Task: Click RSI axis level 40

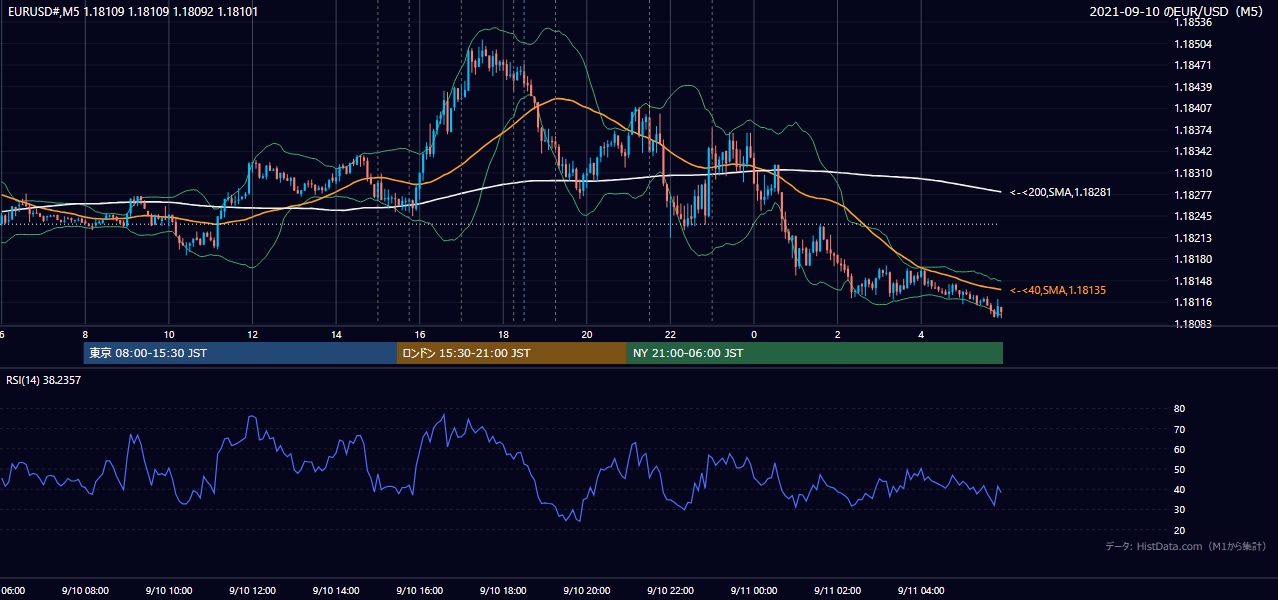Action: (x=1180, y=490)
